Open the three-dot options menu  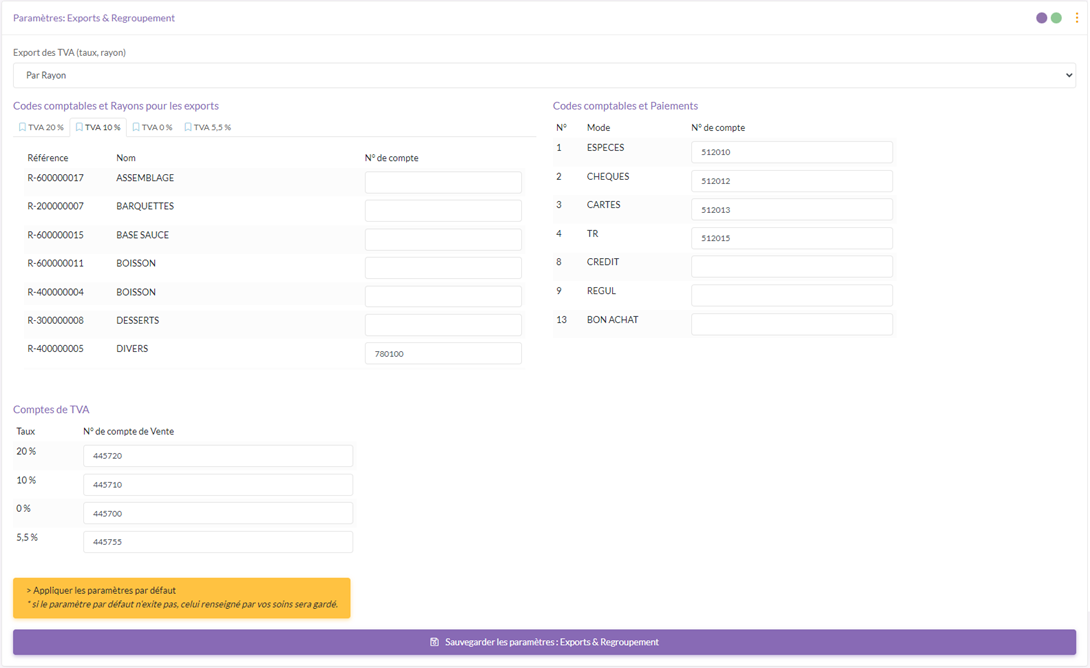(x=1077, y=18)
